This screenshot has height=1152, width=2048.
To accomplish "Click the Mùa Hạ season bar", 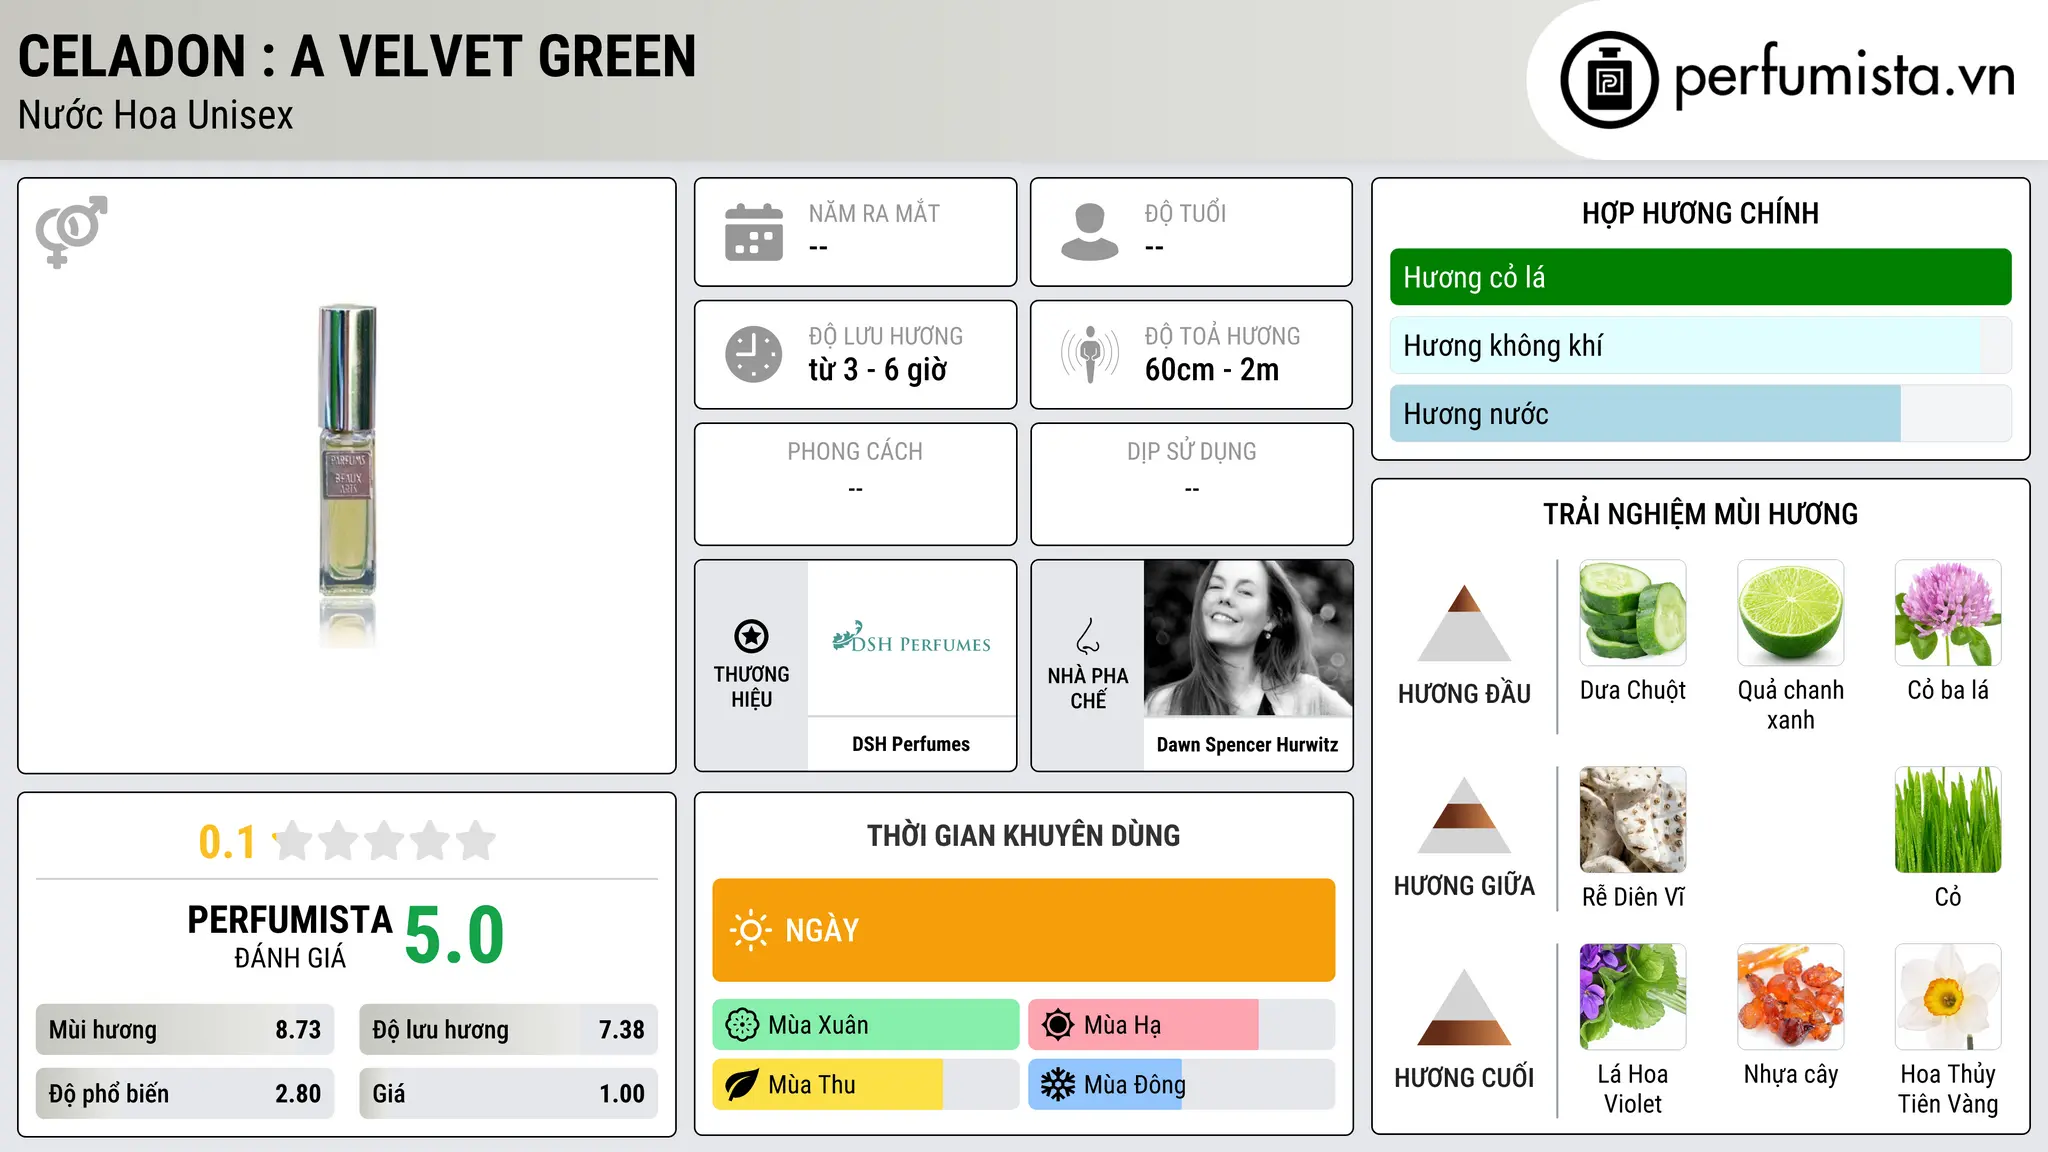I will [1182, 1025].
